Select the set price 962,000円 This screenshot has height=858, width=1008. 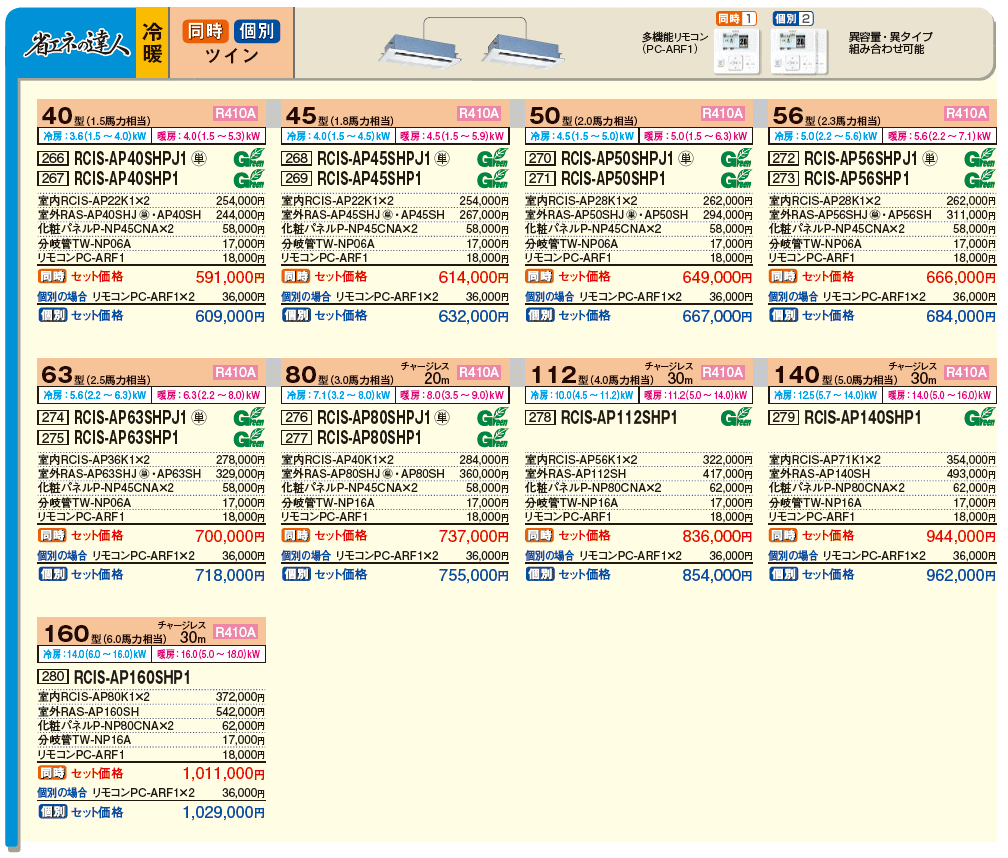point(961,575)
